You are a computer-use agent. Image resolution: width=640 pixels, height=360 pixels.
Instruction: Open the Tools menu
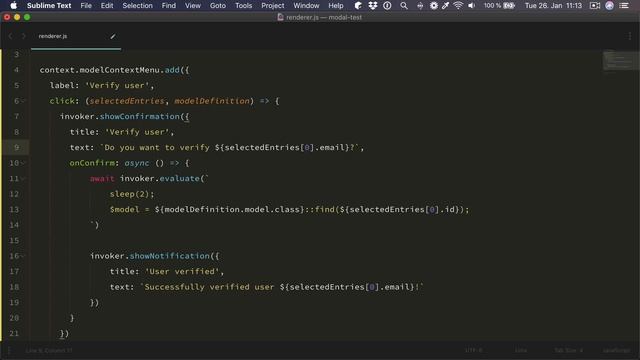(x=243, y=6)
